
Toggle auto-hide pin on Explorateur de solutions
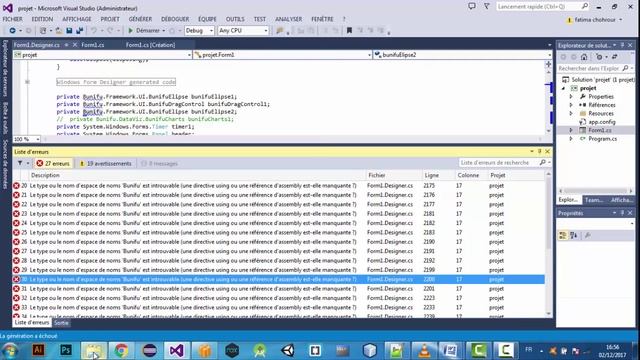622,45
